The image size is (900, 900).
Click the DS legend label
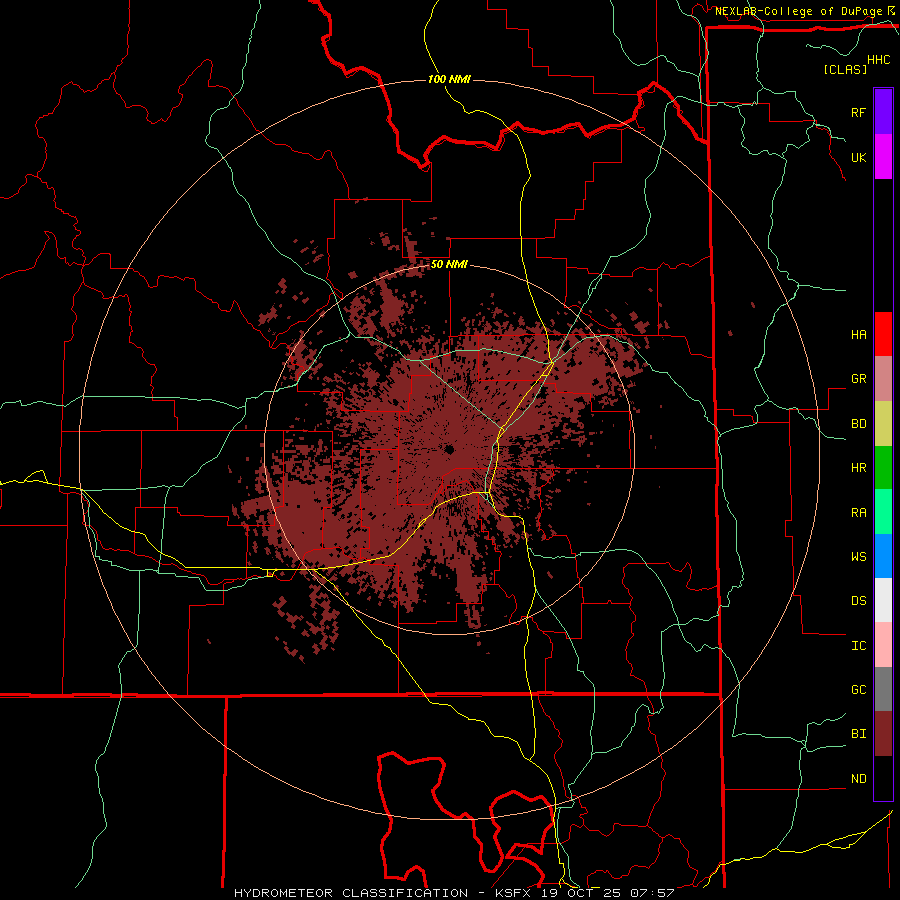[858, 600]
